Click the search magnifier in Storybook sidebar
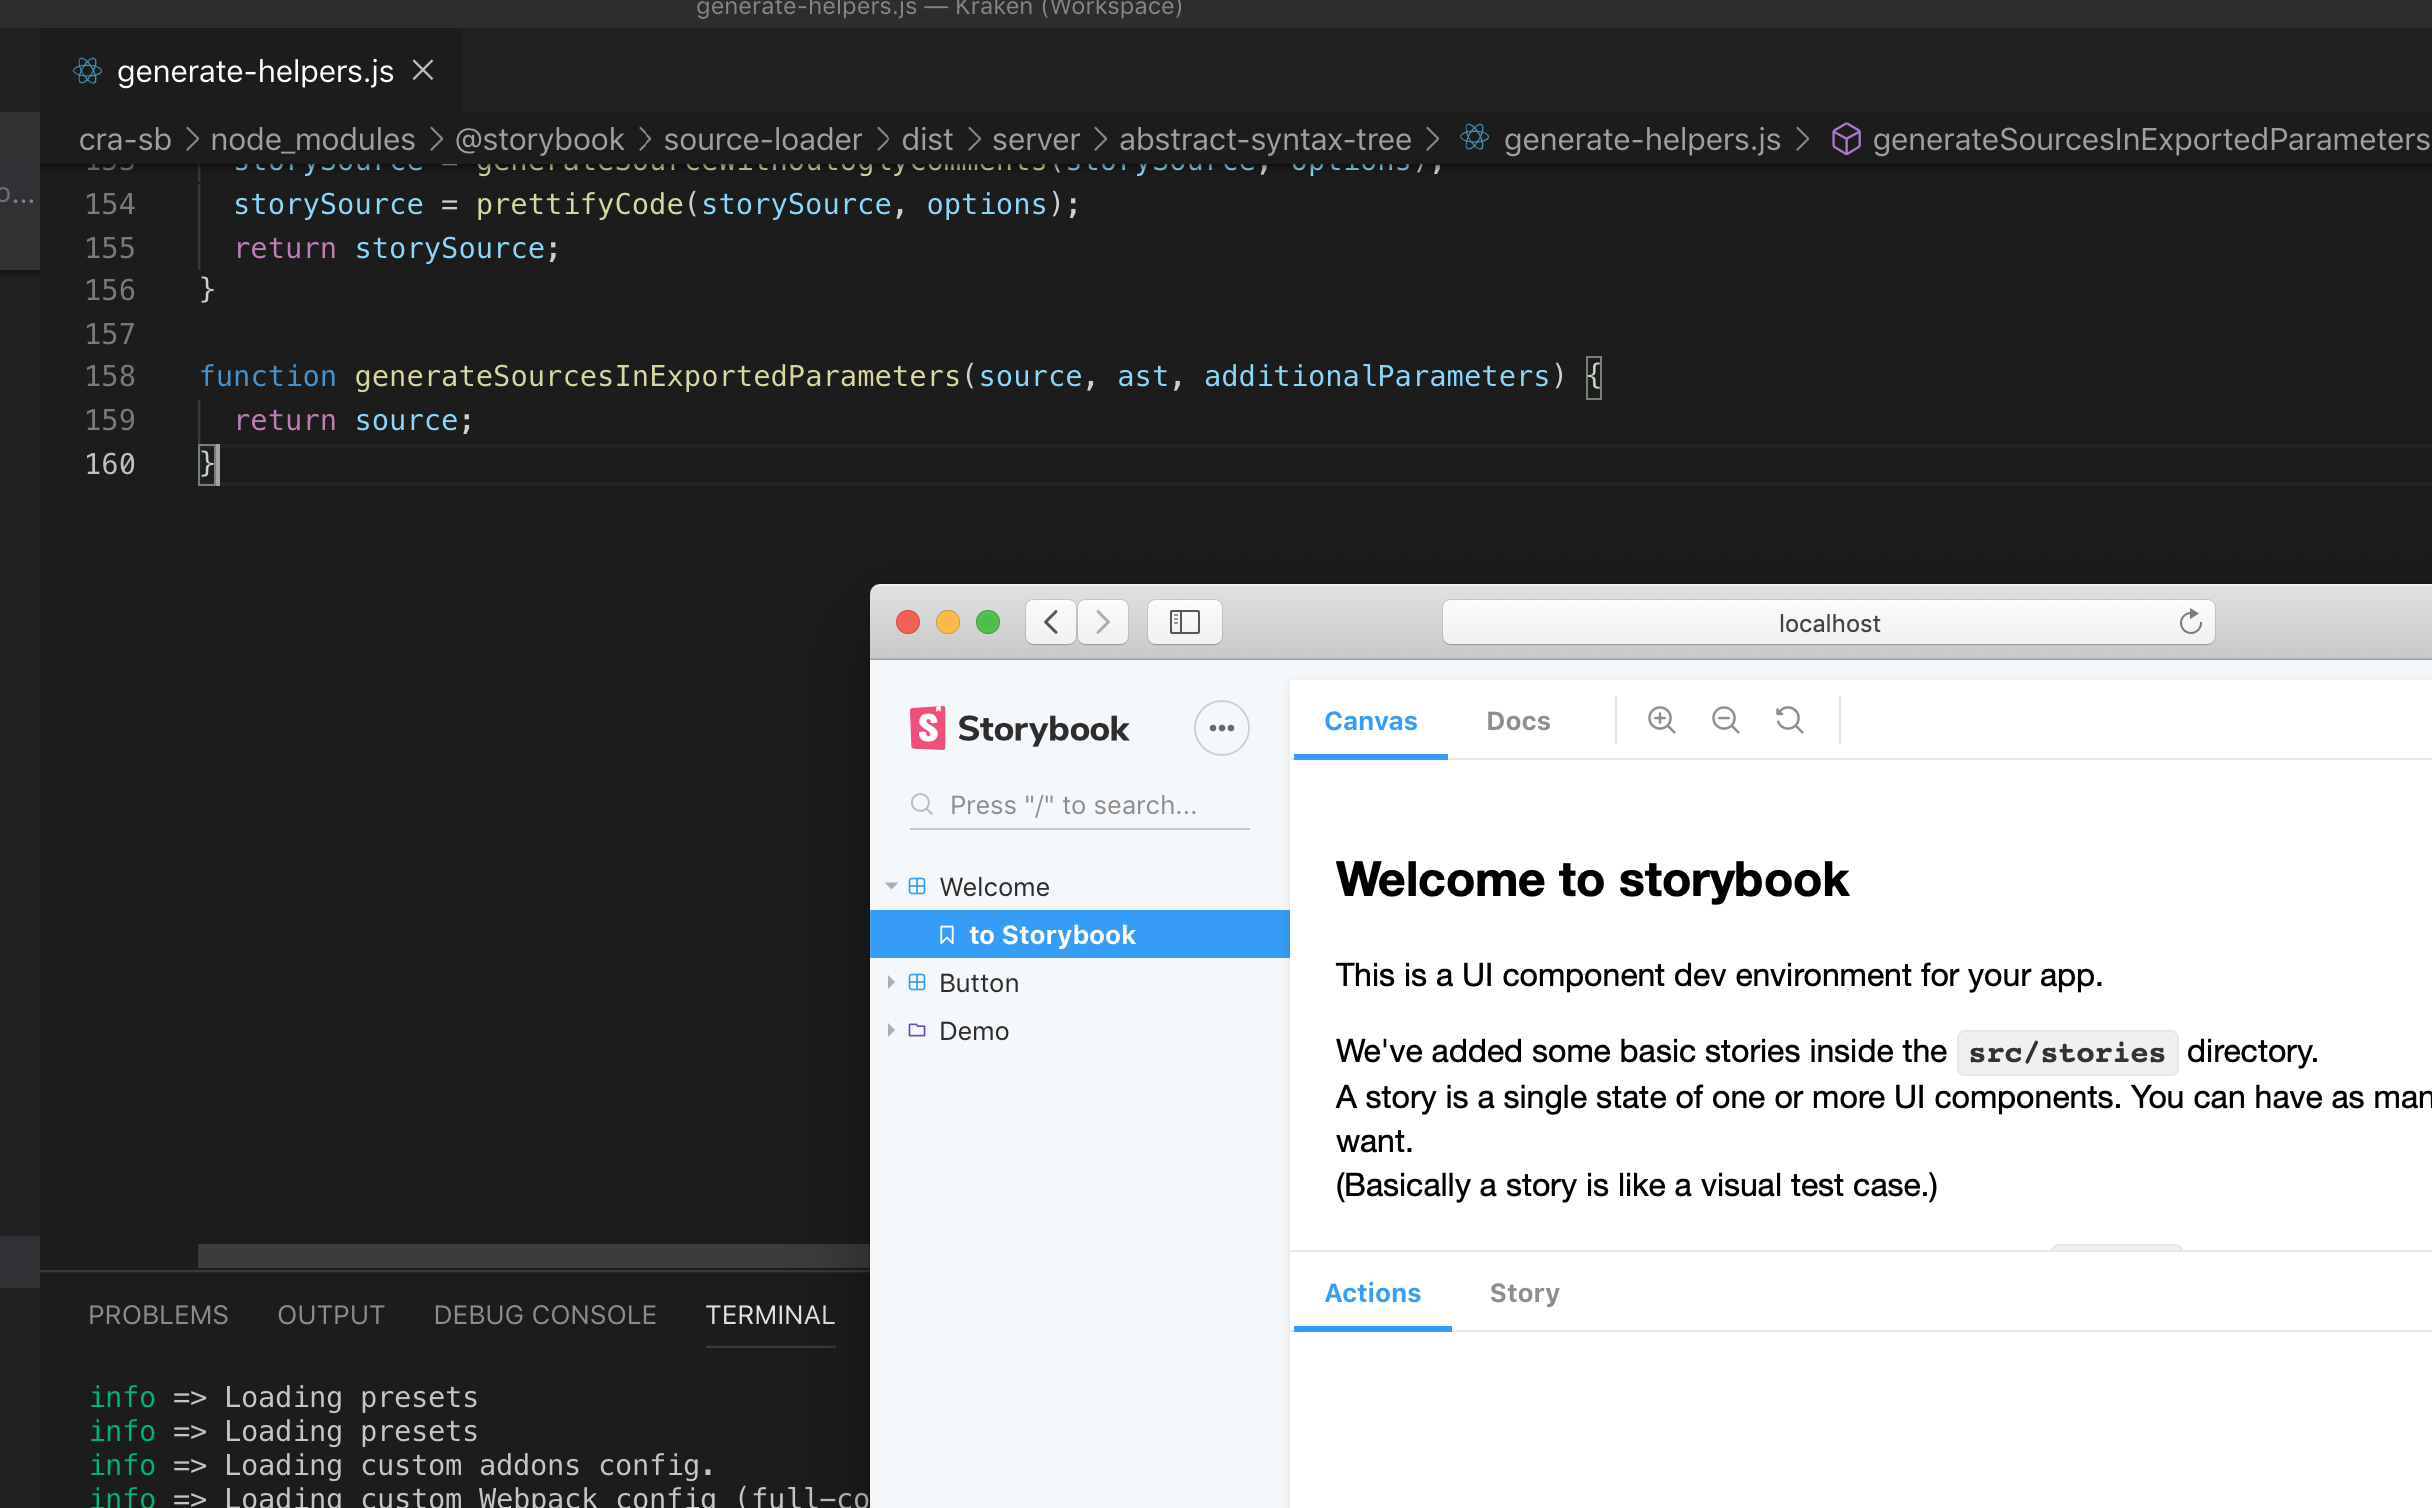 [922, 804]
